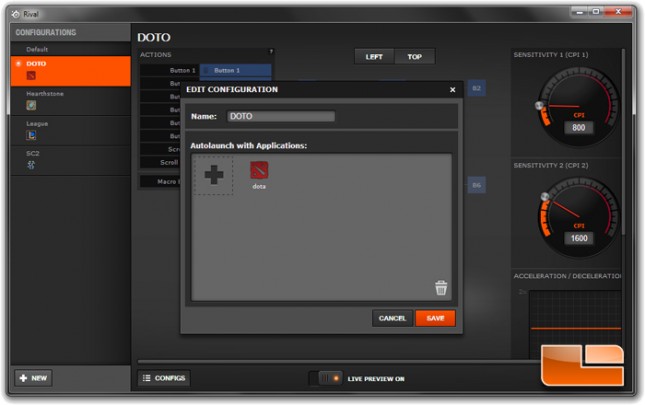Viewport: 645px width, 405px height.
Task: Click the active indicator dot beside DOTO
Action: [x=18, y=64]
